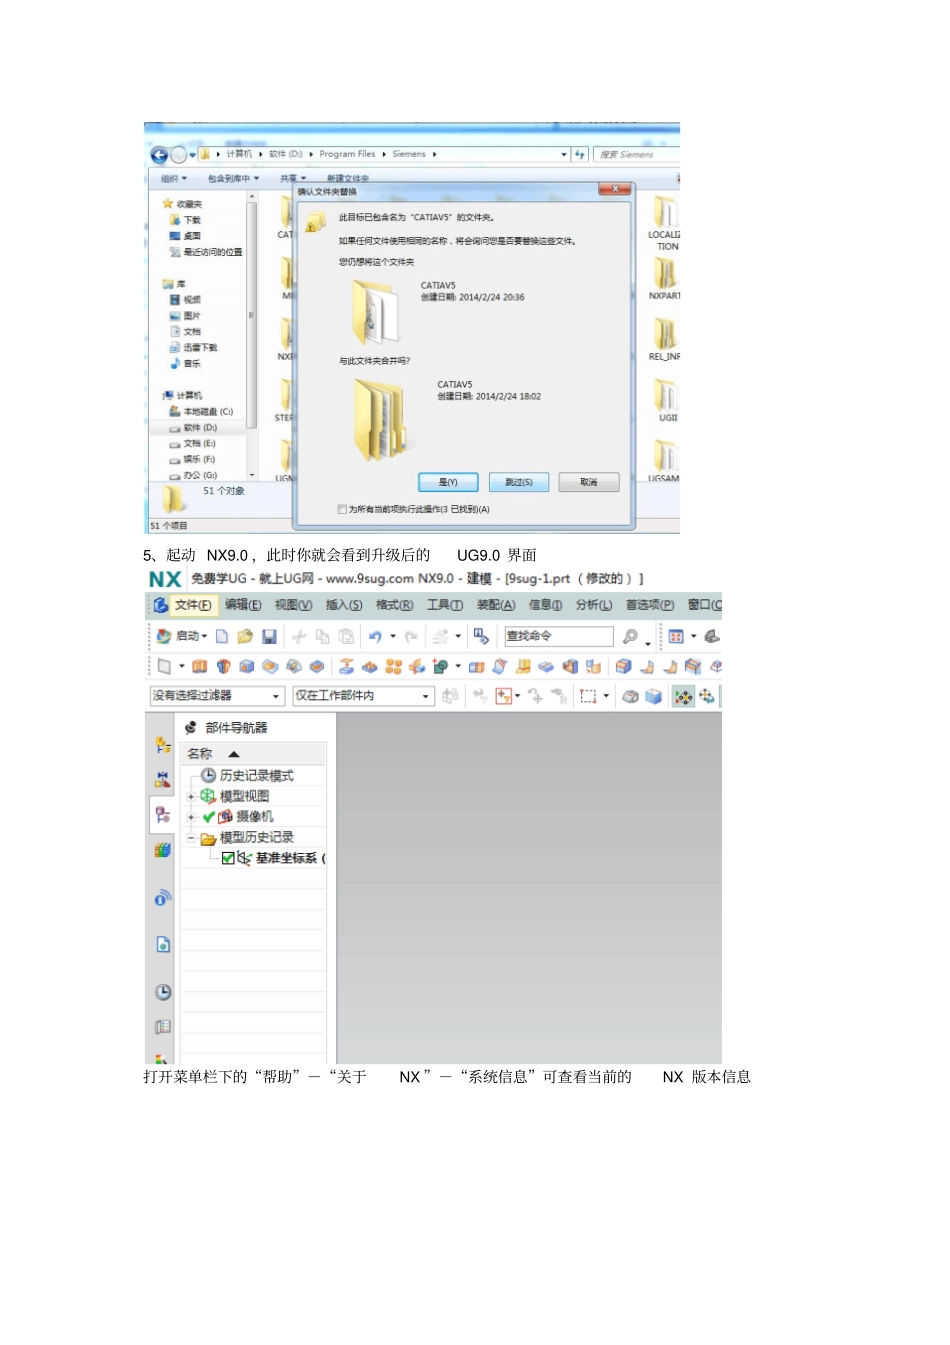Viewport: 950px width, 1345px height.
Task: Toggle the 基准坐标系 checkbox
Action: tap(228, 858)
